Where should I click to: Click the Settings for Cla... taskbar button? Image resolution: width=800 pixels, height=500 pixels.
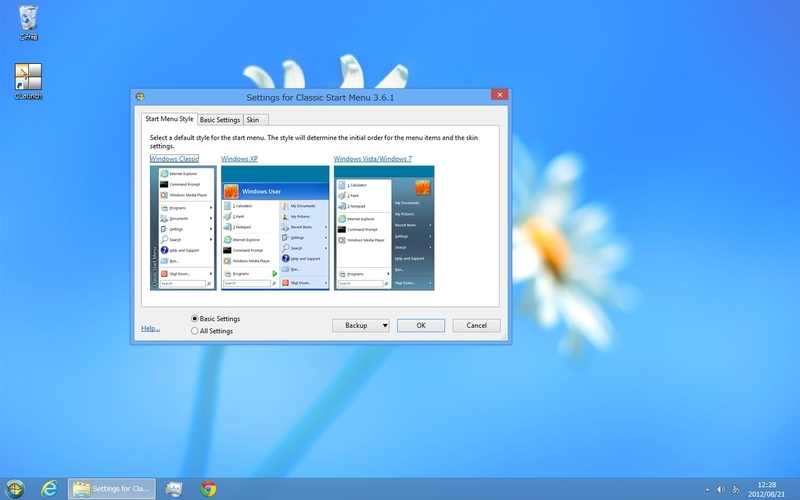[112, 489]
